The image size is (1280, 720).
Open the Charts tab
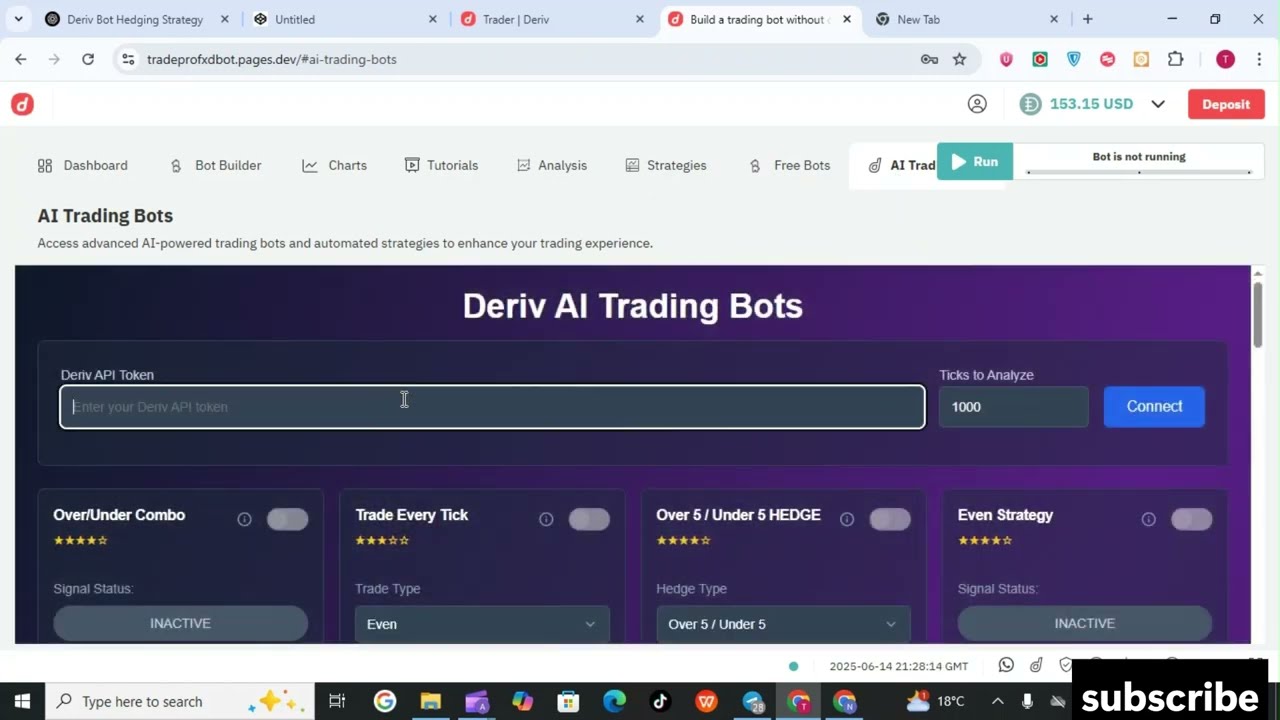tap(335, 165)
